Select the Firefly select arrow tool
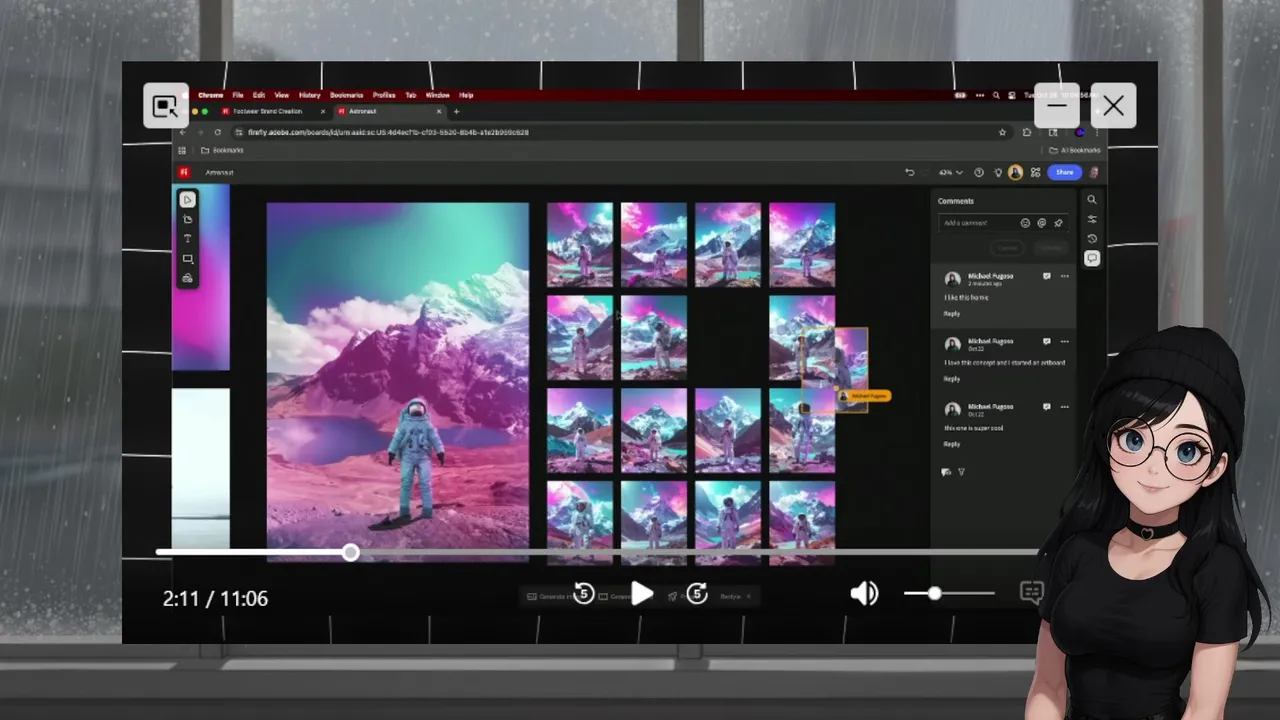The width and height of the screenshot is (1280, 720). (x=187, y=200)
